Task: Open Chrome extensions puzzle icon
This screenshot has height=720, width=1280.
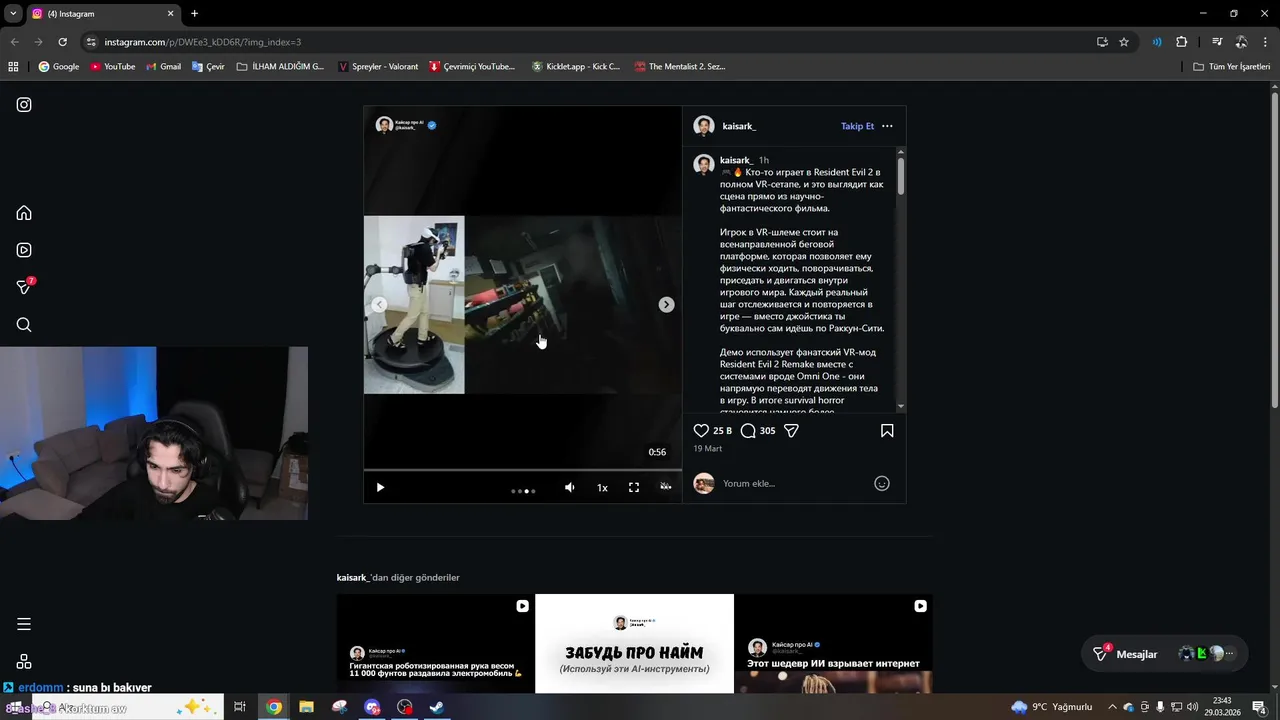Action: [1181, 42]
